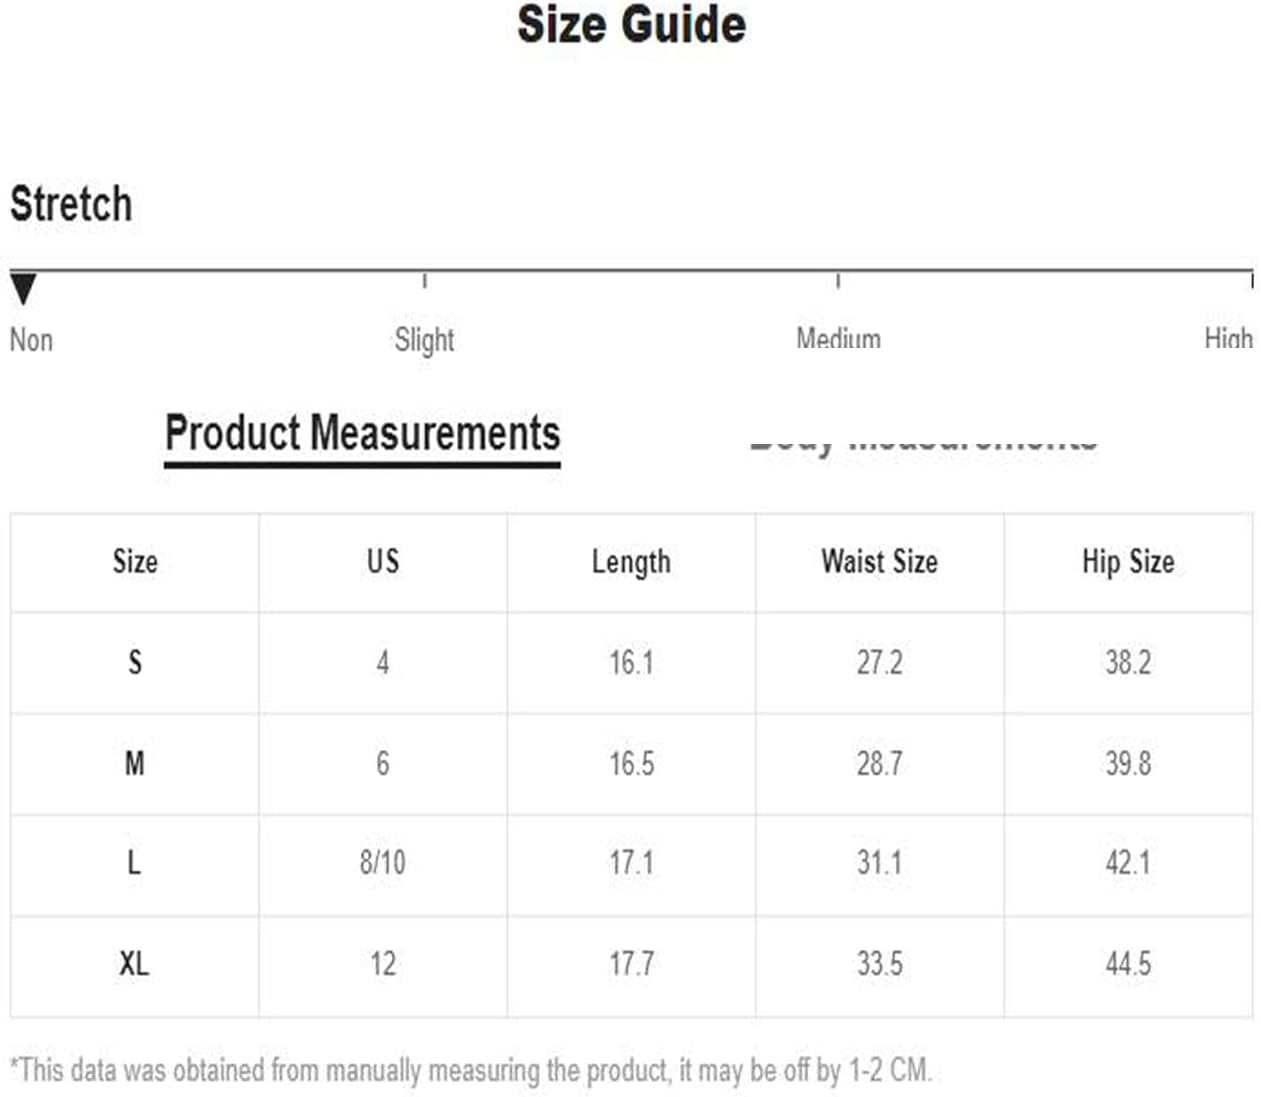
Task: Open the partially hidden Body Measurements tab
Action: coord(923,442)
